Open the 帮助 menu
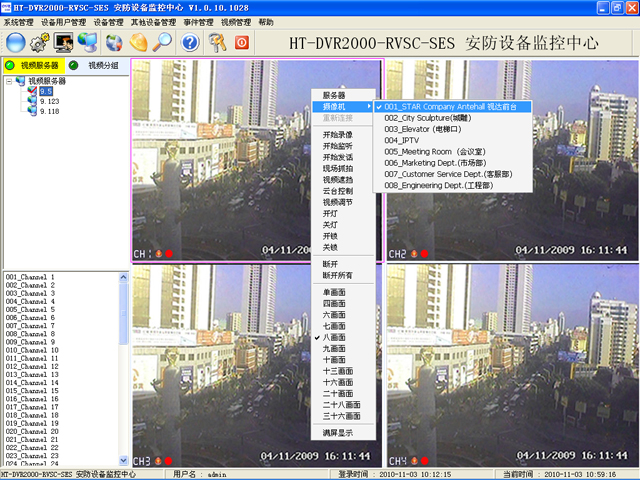The height and width of the screenshot is (480, 640). (266, 22)
